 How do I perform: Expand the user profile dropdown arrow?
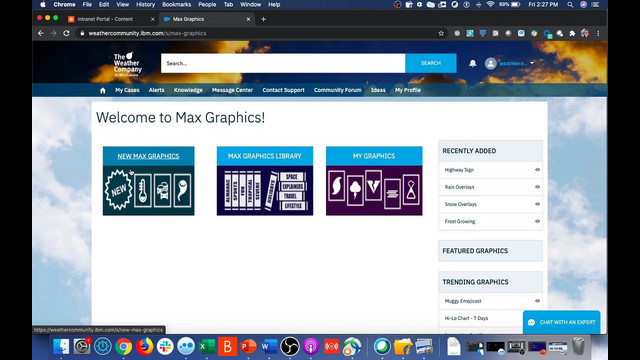click(532, 63)
